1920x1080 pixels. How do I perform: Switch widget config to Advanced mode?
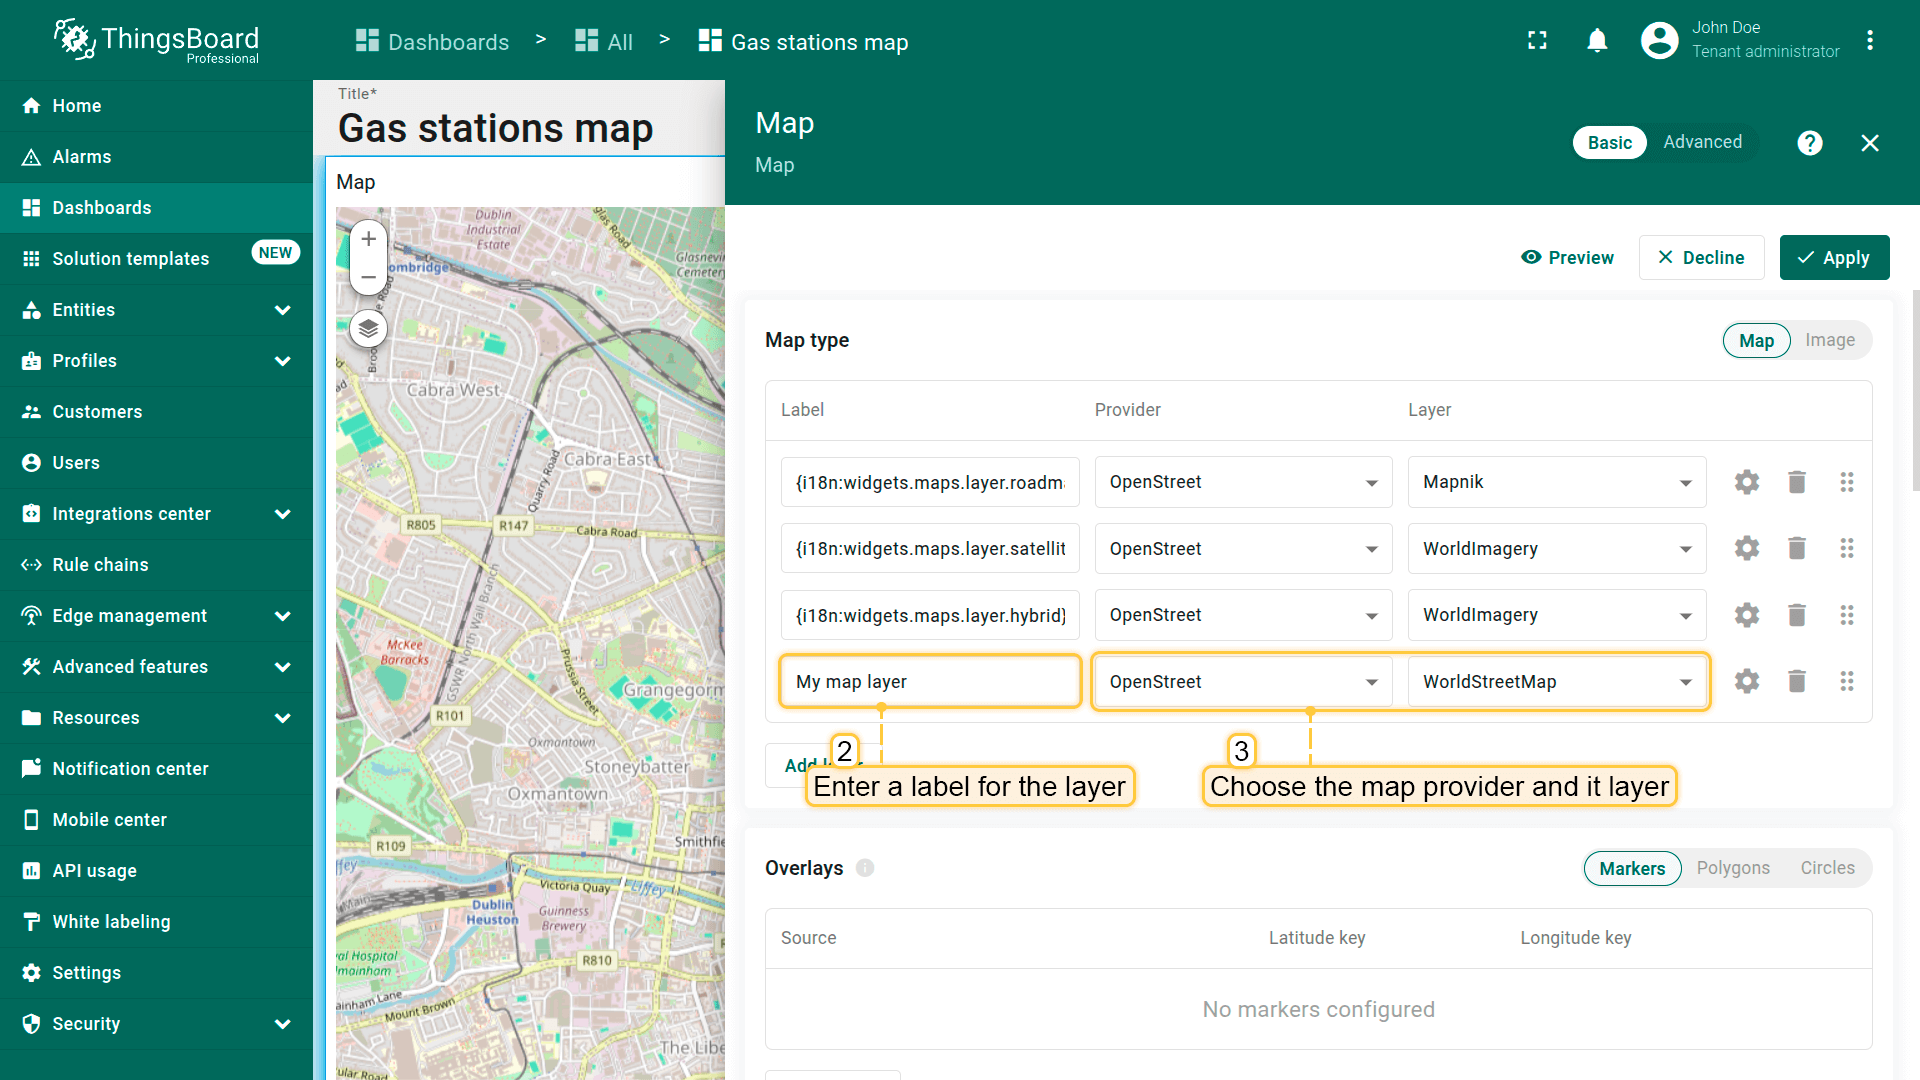pyautogui.click(x=1702, y=142)
